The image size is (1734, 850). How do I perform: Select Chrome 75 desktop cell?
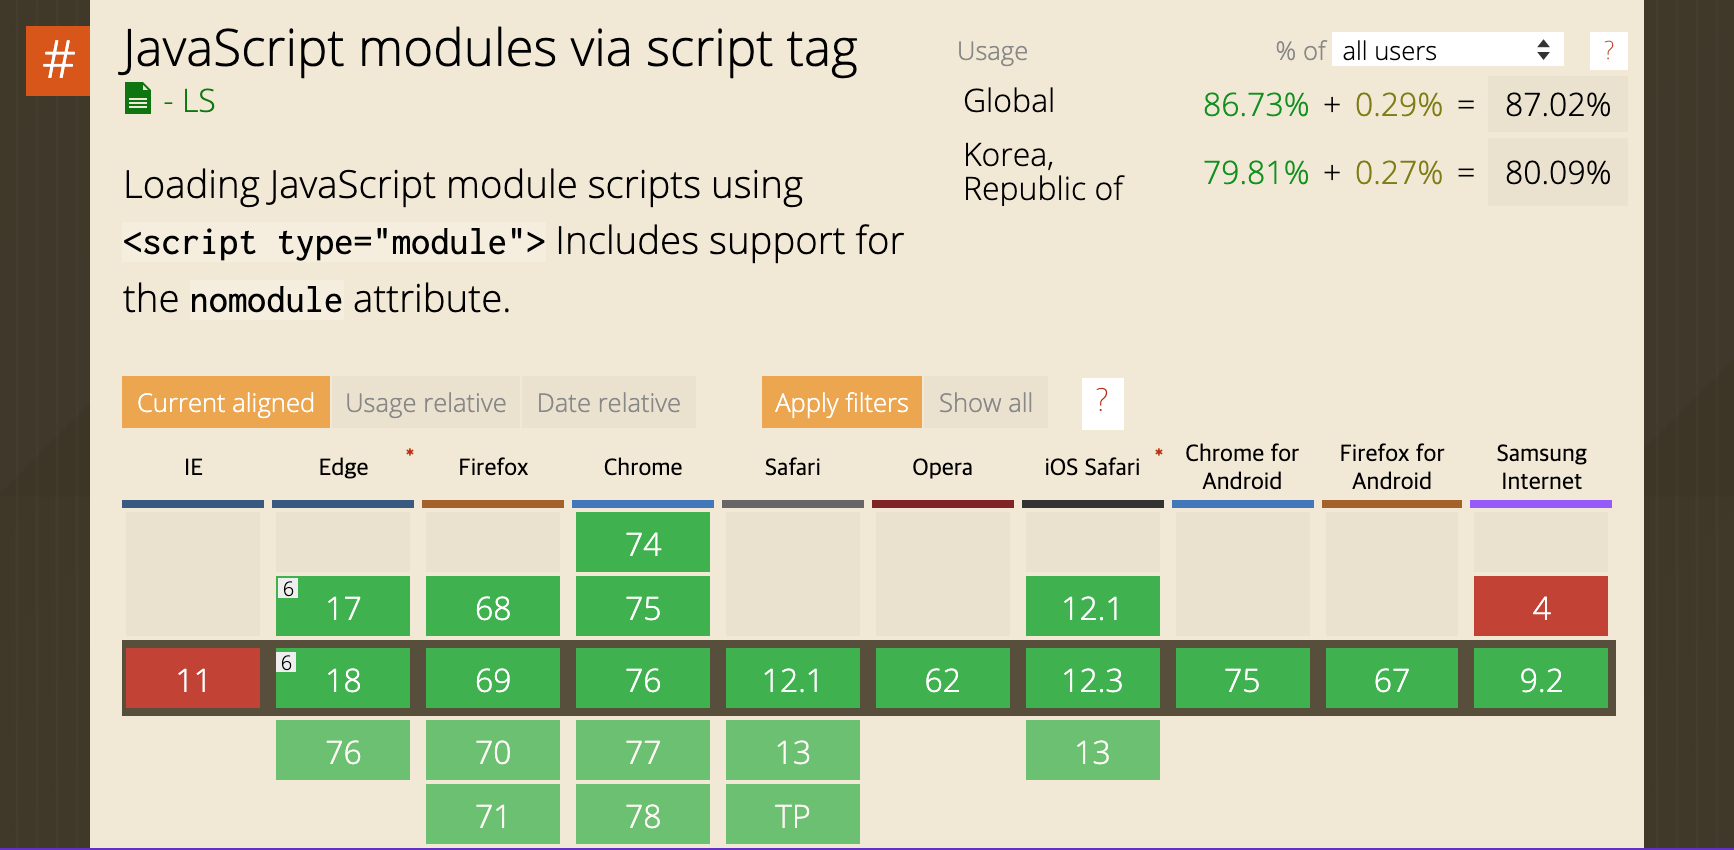tap(643, 606)
